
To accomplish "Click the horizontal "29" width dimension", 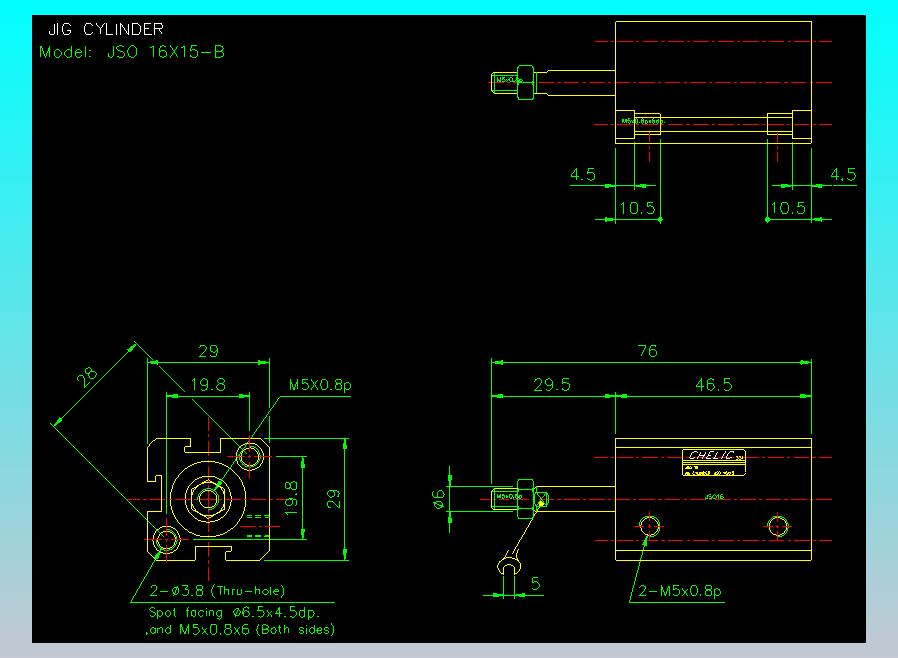I will click(208, 350).
